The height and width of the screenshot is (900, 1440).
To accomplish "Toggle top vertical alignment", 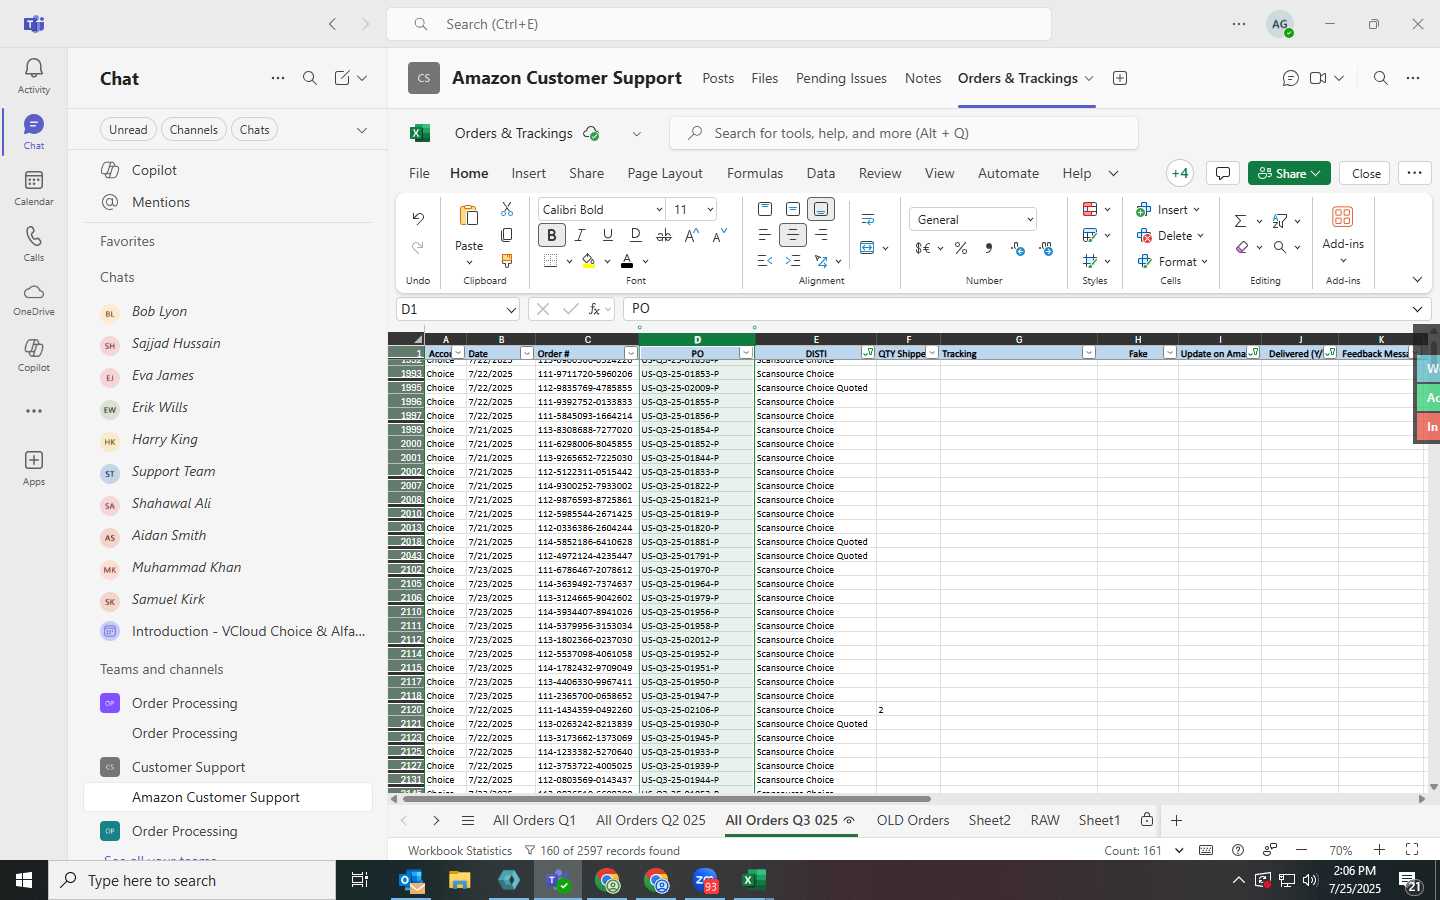I will 765,209.
